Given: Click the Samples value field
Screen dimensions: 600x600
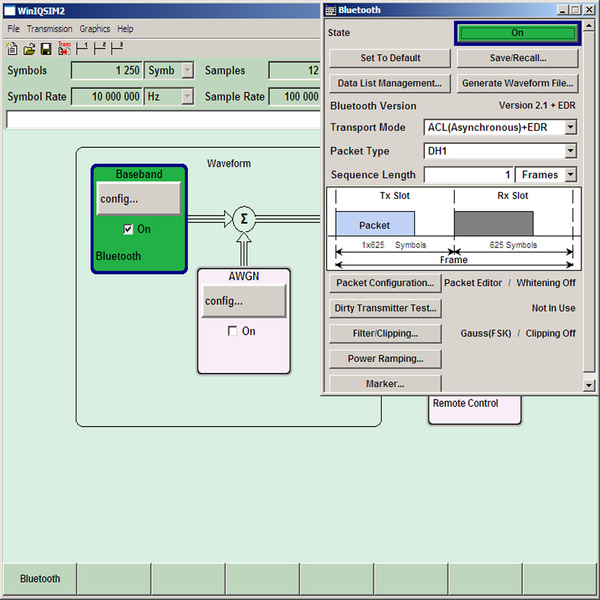Looking at the screenshot, I should tap(295, 70).
